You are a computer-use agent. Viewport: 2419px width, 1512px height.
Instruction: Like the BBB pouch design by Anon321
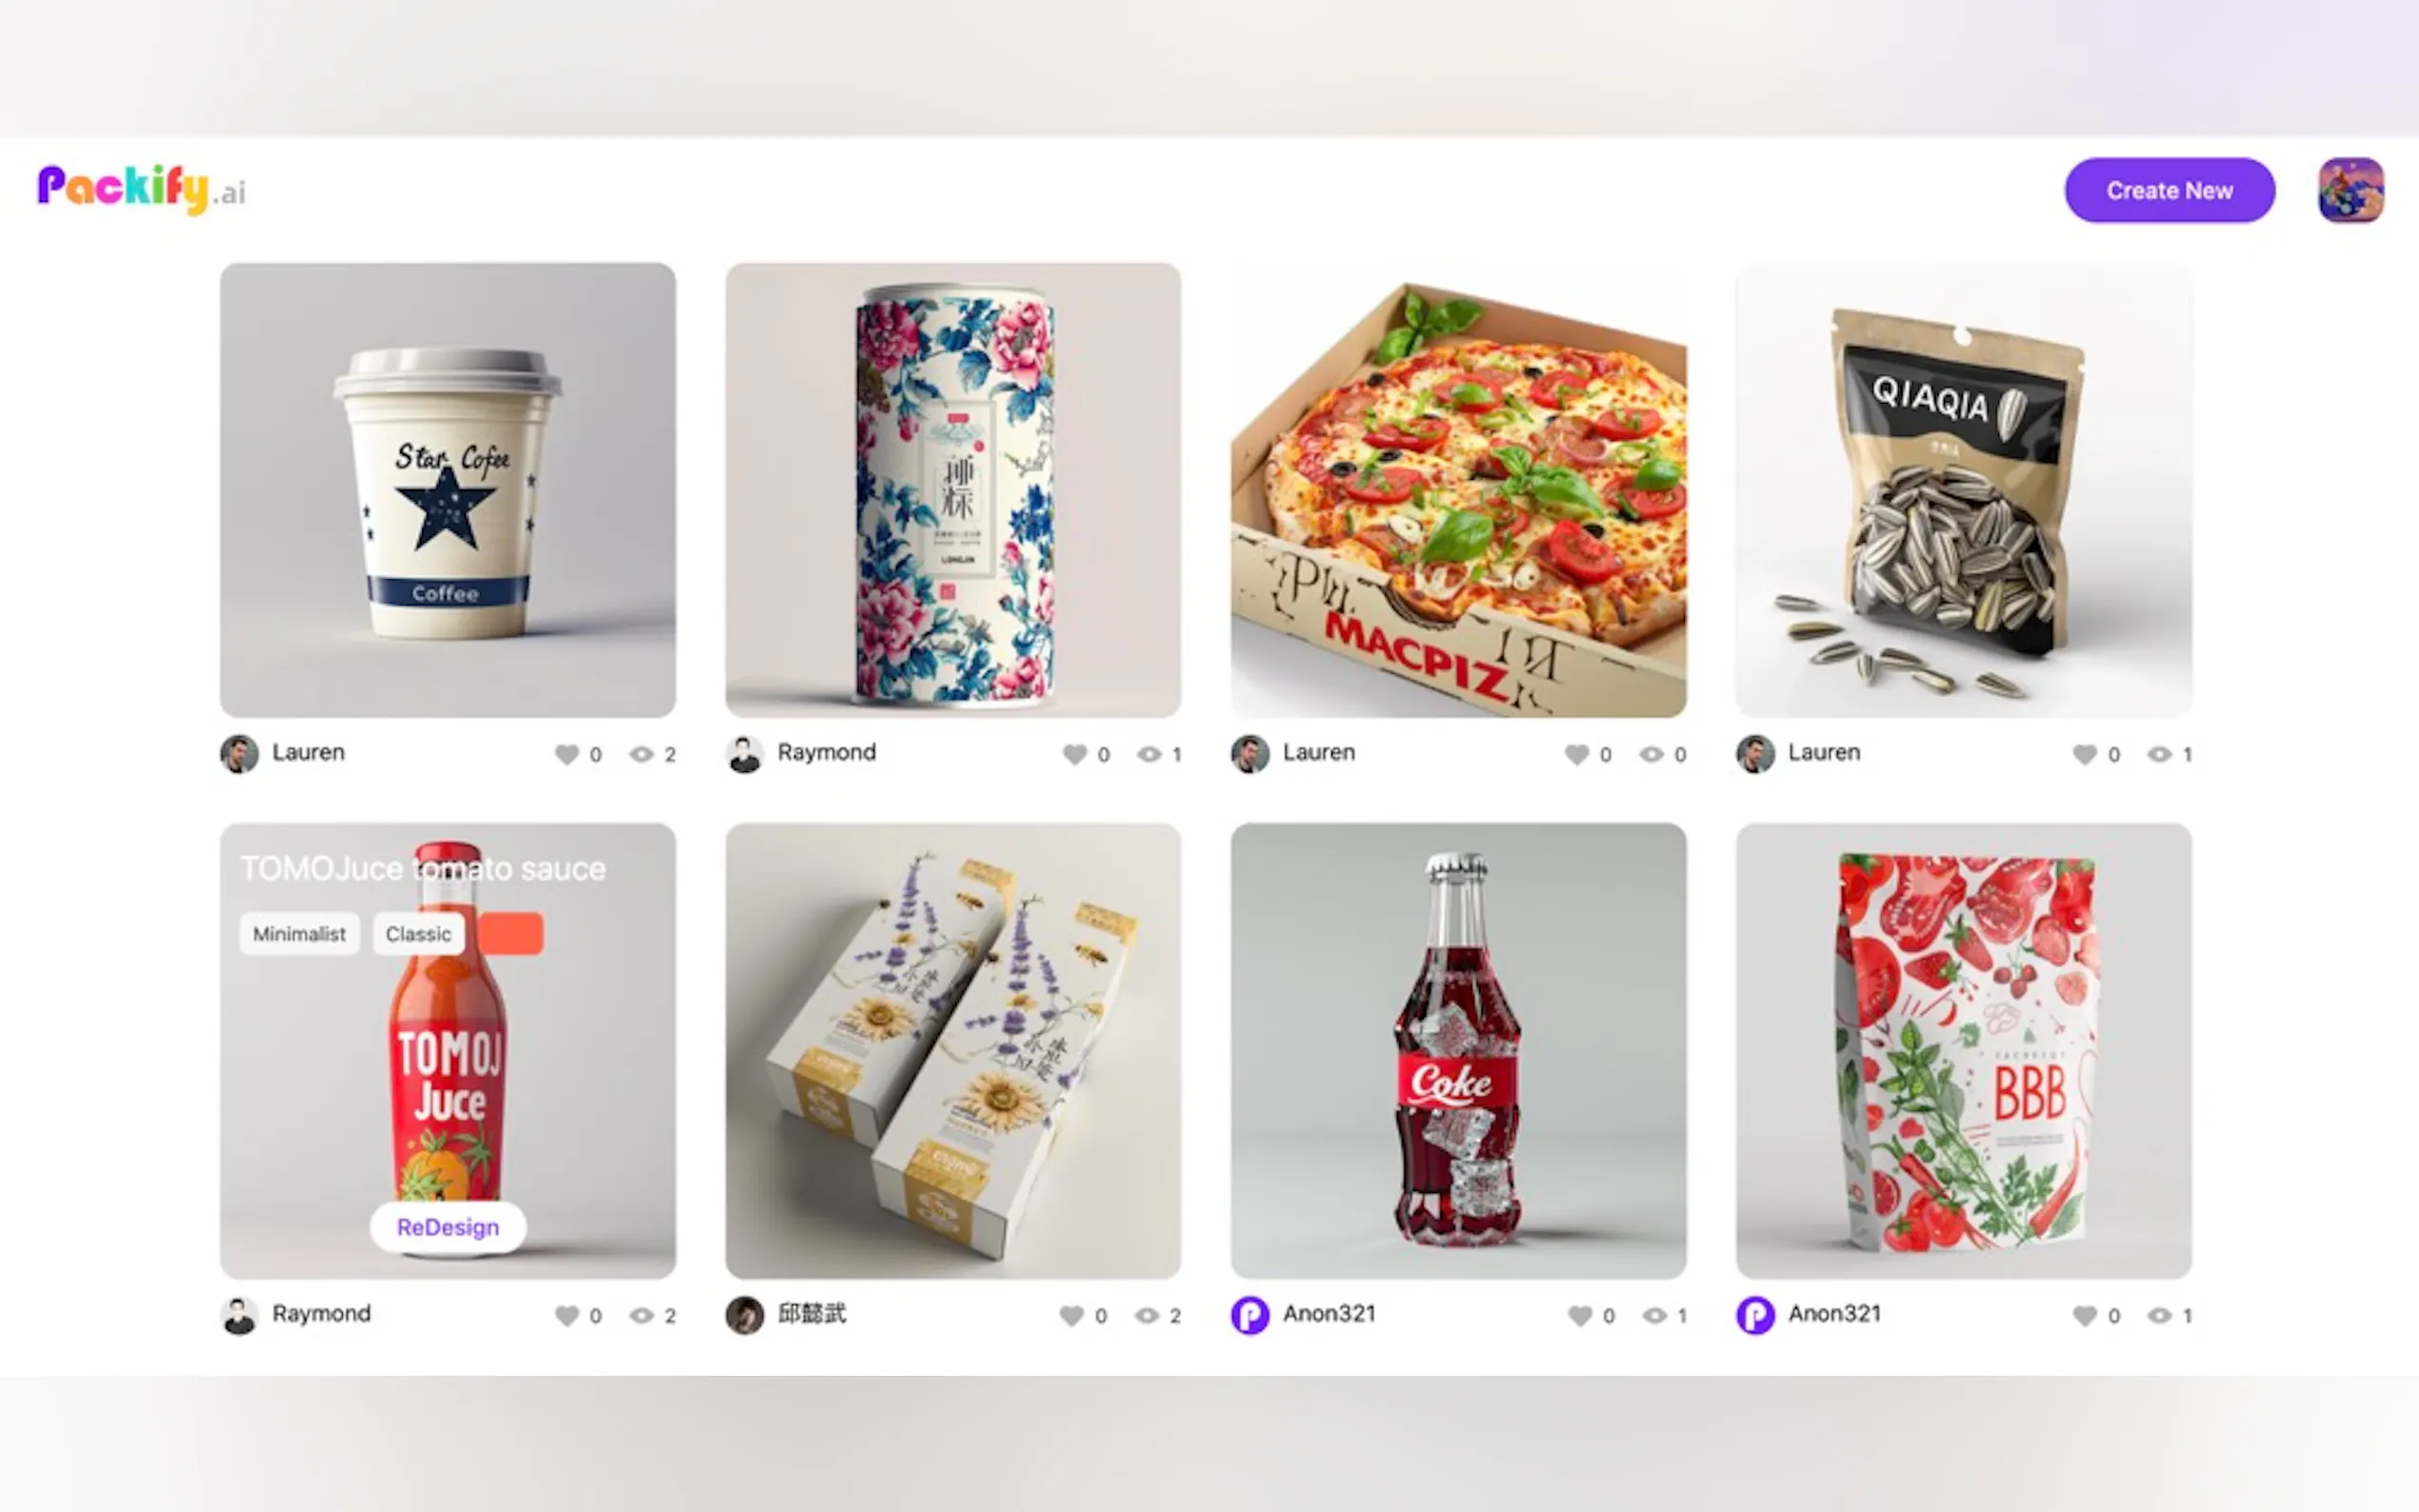pos(2084,1315)
